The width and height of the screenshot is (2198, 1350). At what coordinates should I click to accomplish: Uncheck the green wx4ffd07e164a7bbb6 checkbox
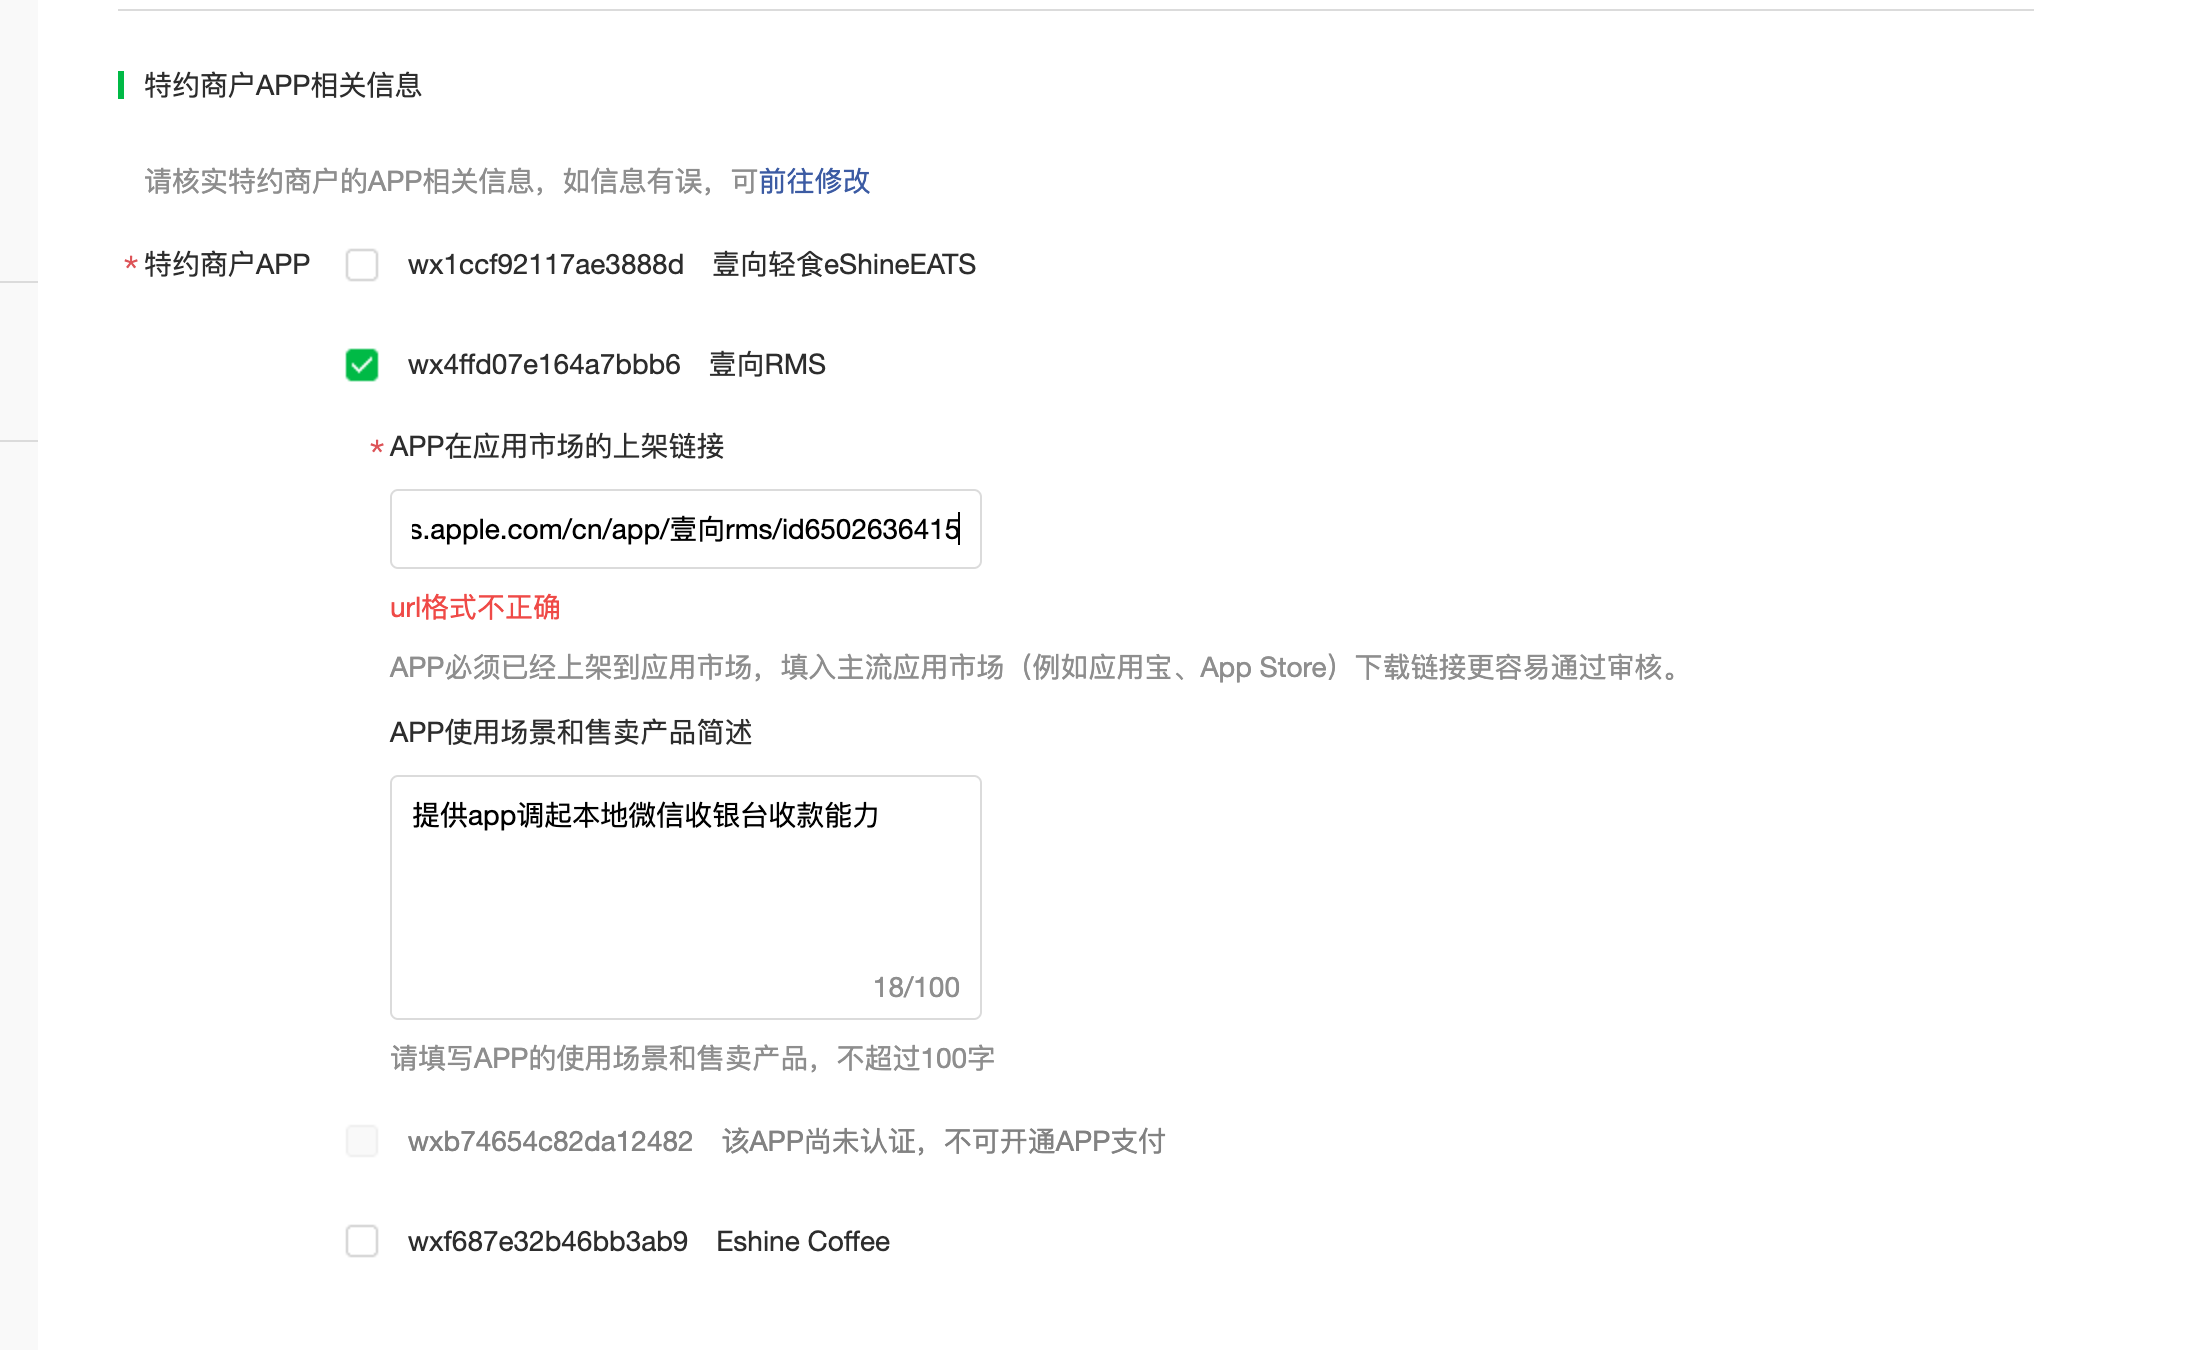coord(362,365)
